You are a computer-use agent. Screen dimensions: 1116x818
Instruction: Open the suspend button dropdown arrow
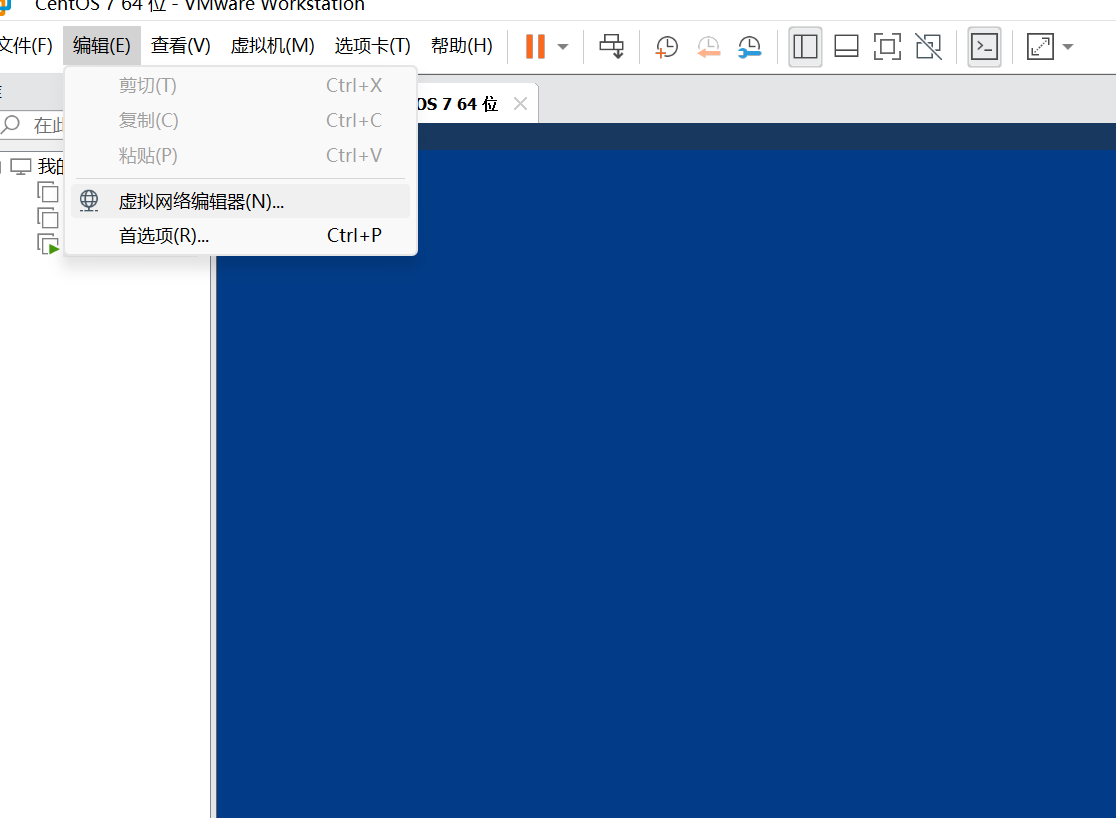point(561,46)
